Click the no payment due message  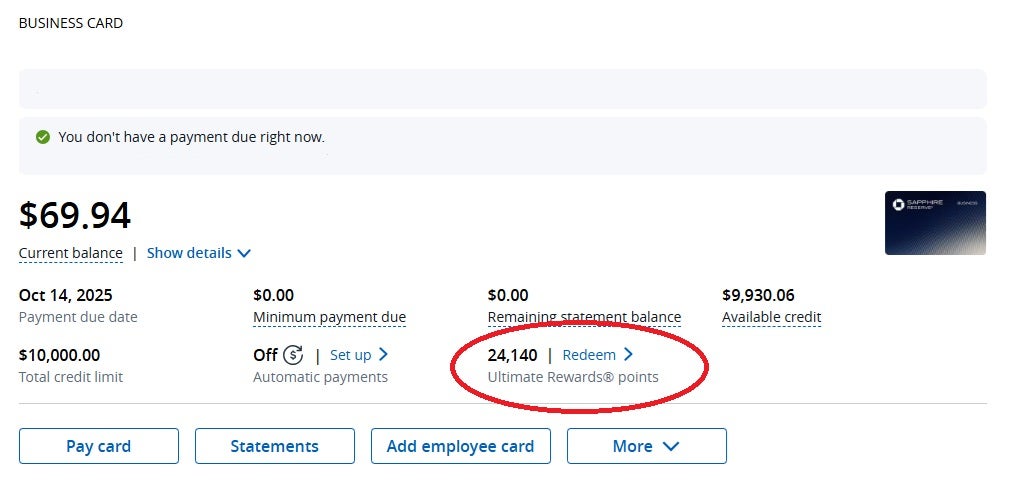191,137
